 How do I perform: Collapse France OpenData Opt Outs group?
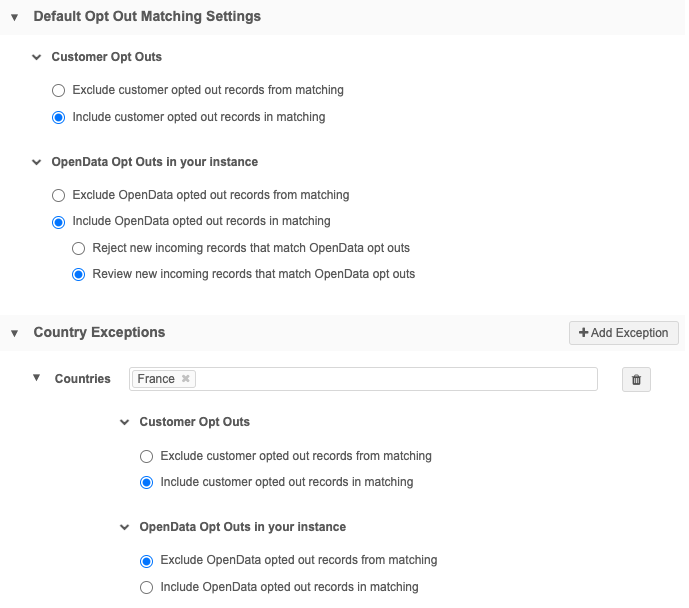point(125,527)
